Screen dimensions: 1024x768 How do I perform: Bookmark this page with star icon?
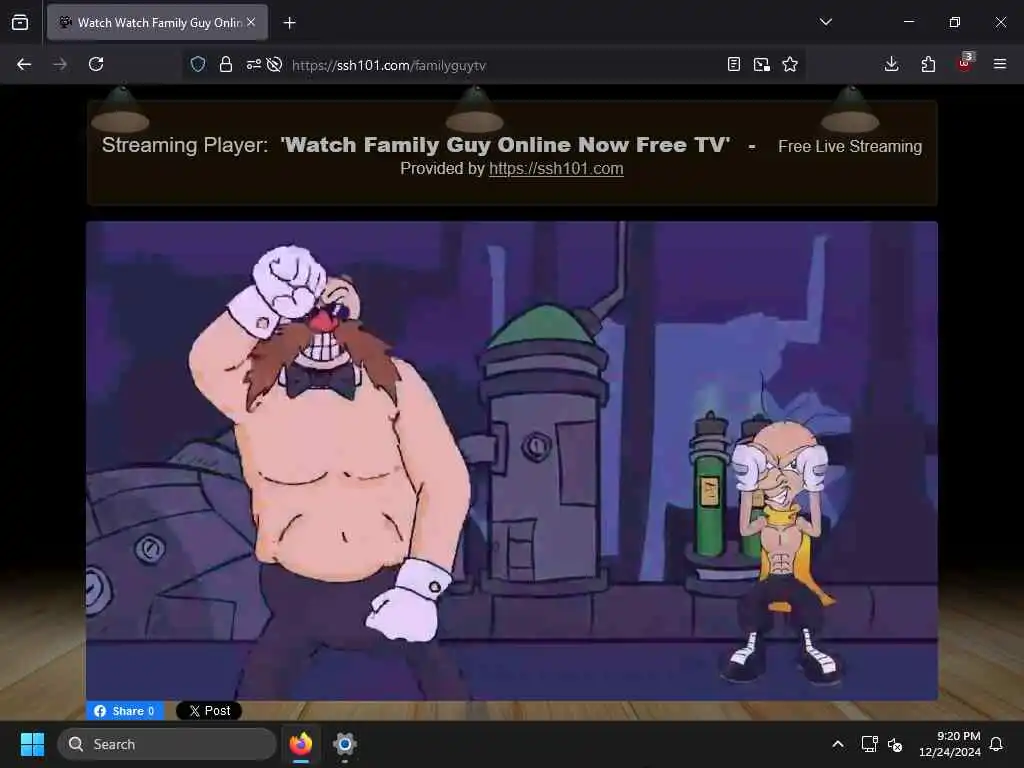tap(790, 64)
